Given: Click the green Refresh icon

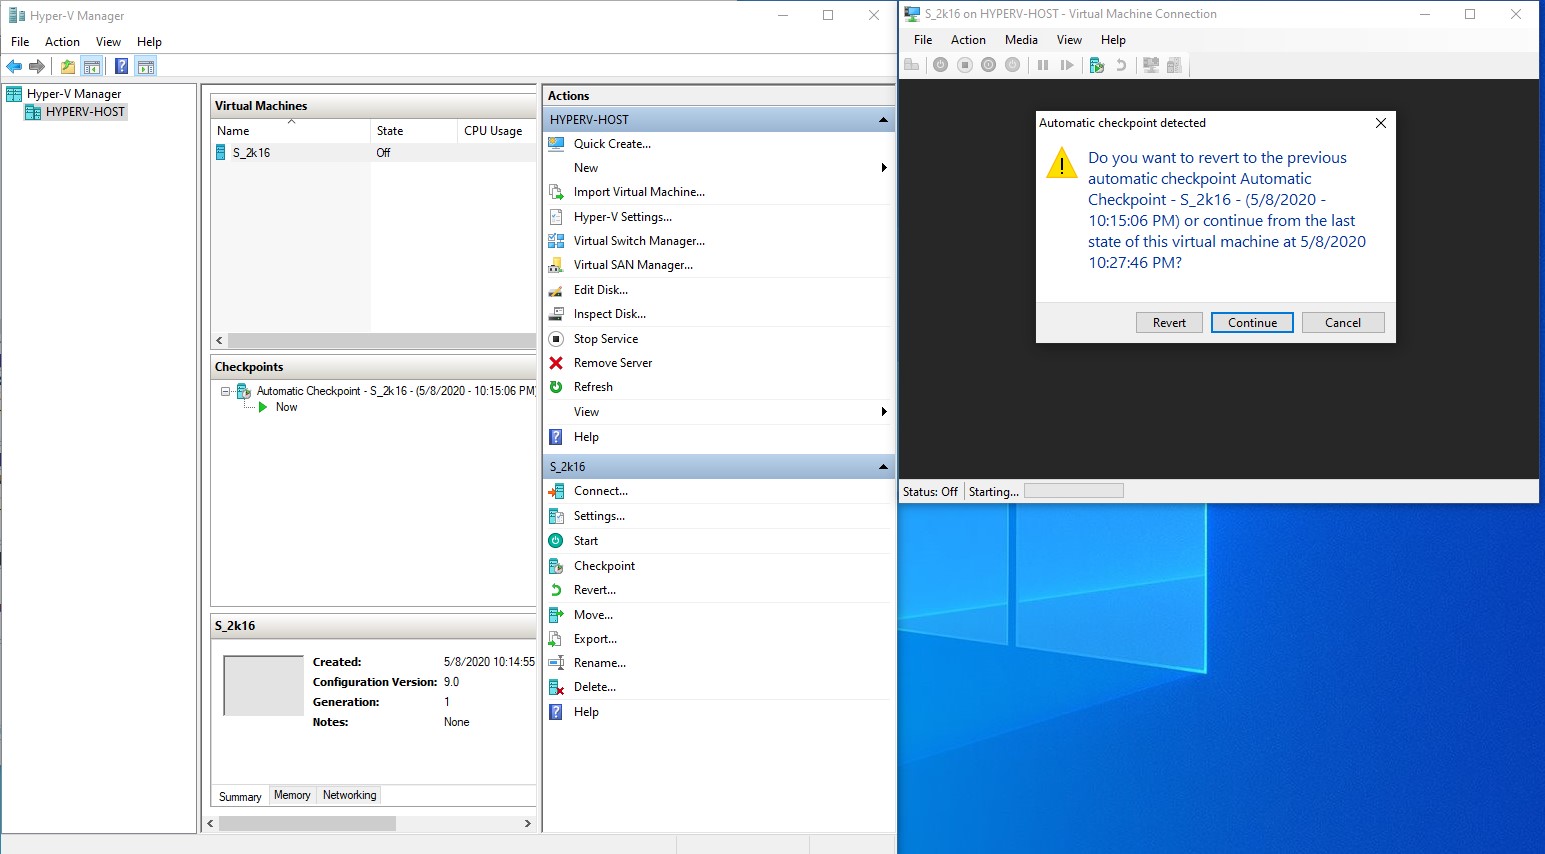Looking at the screenshot, I should point(556,387).
